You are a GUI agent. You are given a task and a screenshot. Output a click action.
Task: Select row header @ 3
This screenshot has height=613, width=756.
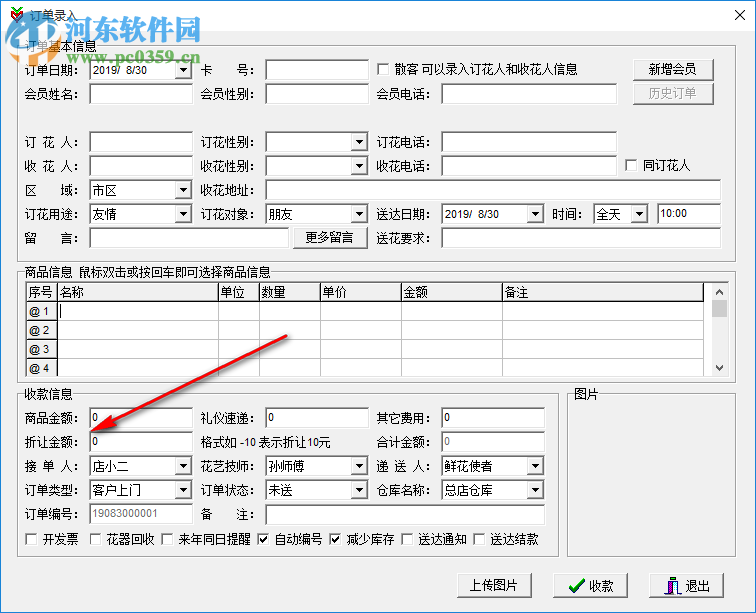[x=41, y=349]
